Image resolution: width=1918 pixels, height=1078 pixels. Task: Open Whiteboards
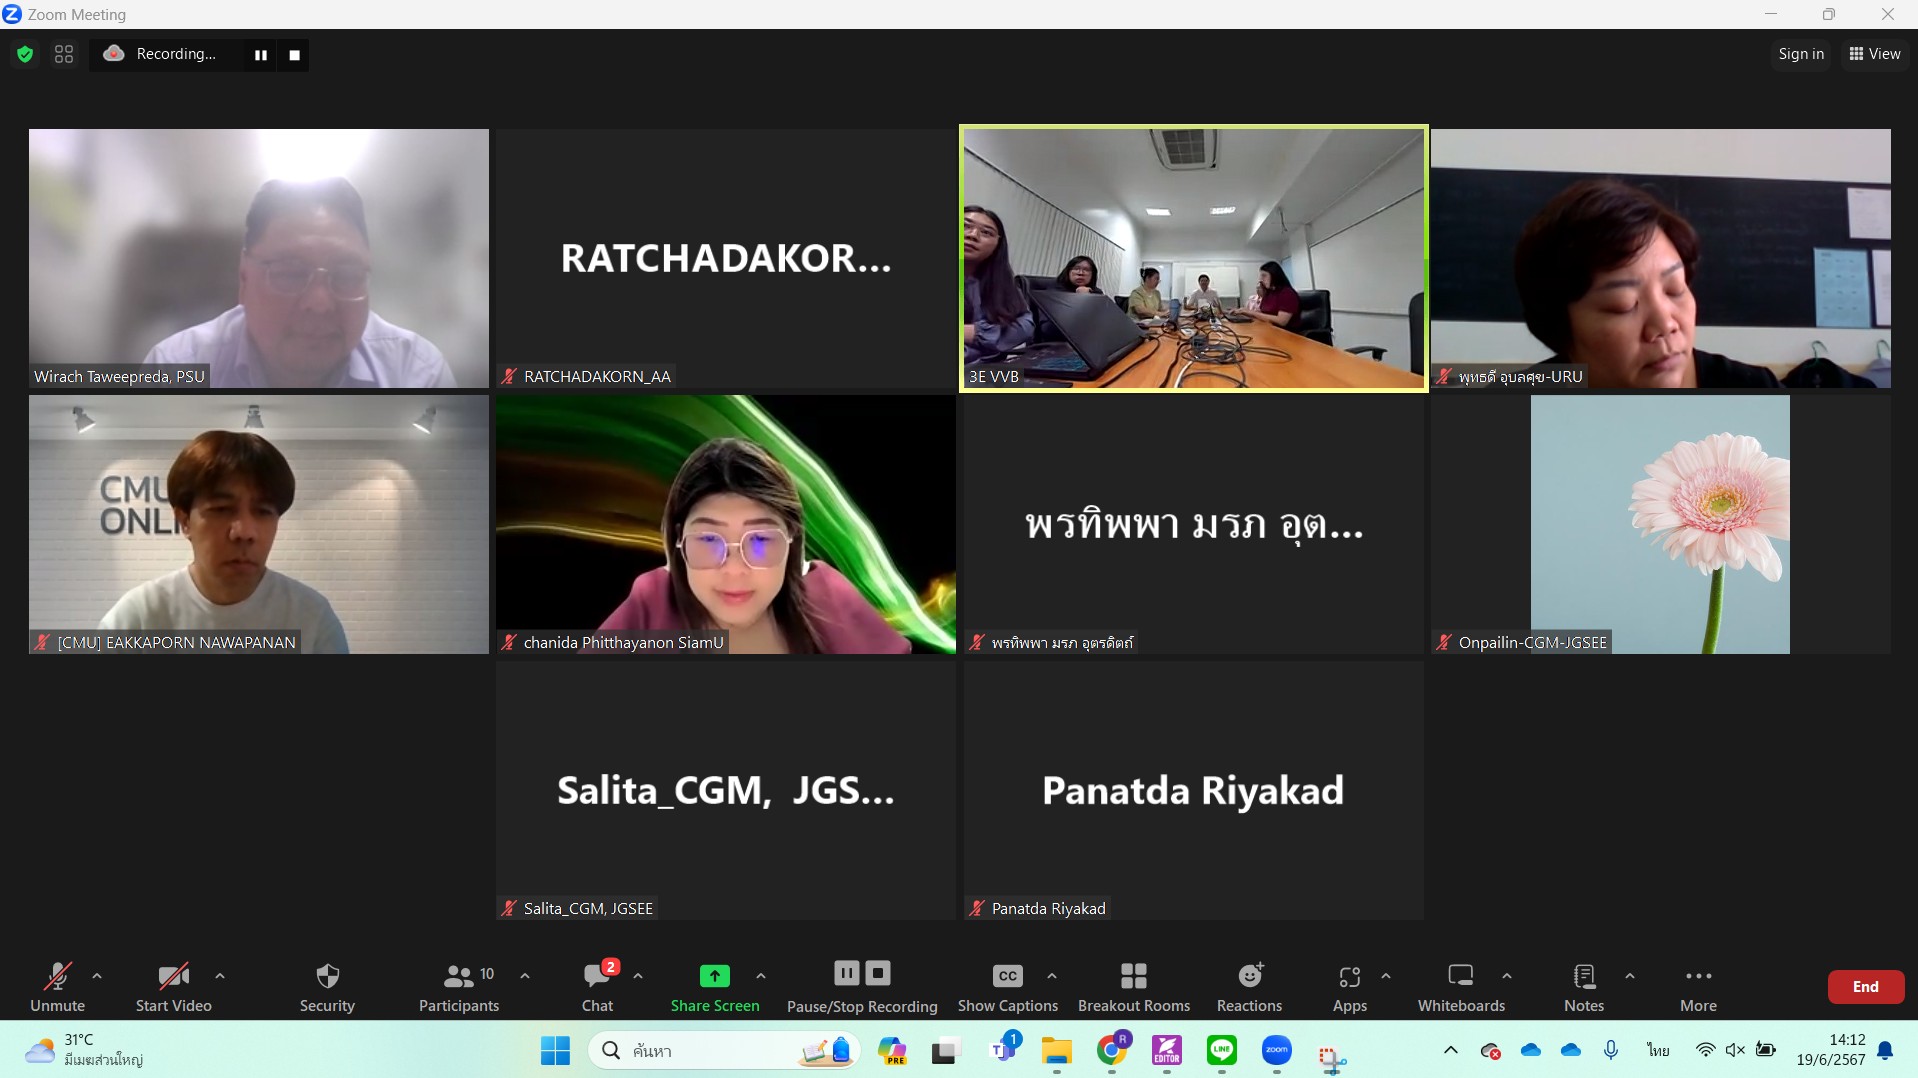click(x=1460, y=986)
